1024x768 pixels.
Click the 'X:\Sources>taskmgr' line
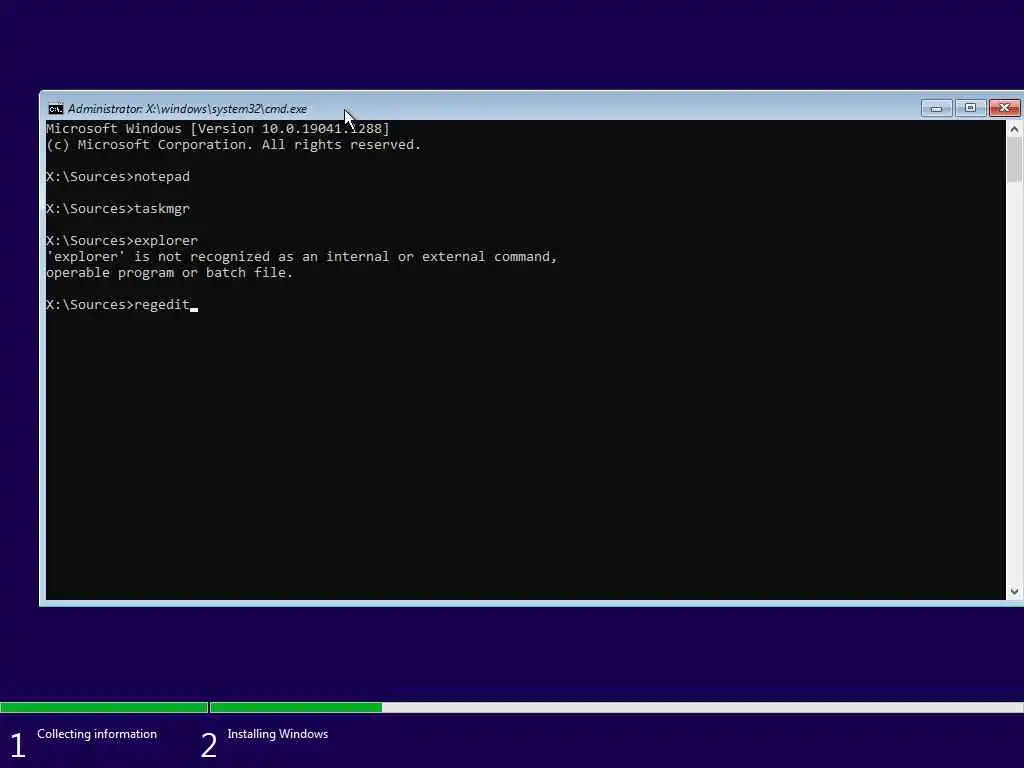coord(118,209)
